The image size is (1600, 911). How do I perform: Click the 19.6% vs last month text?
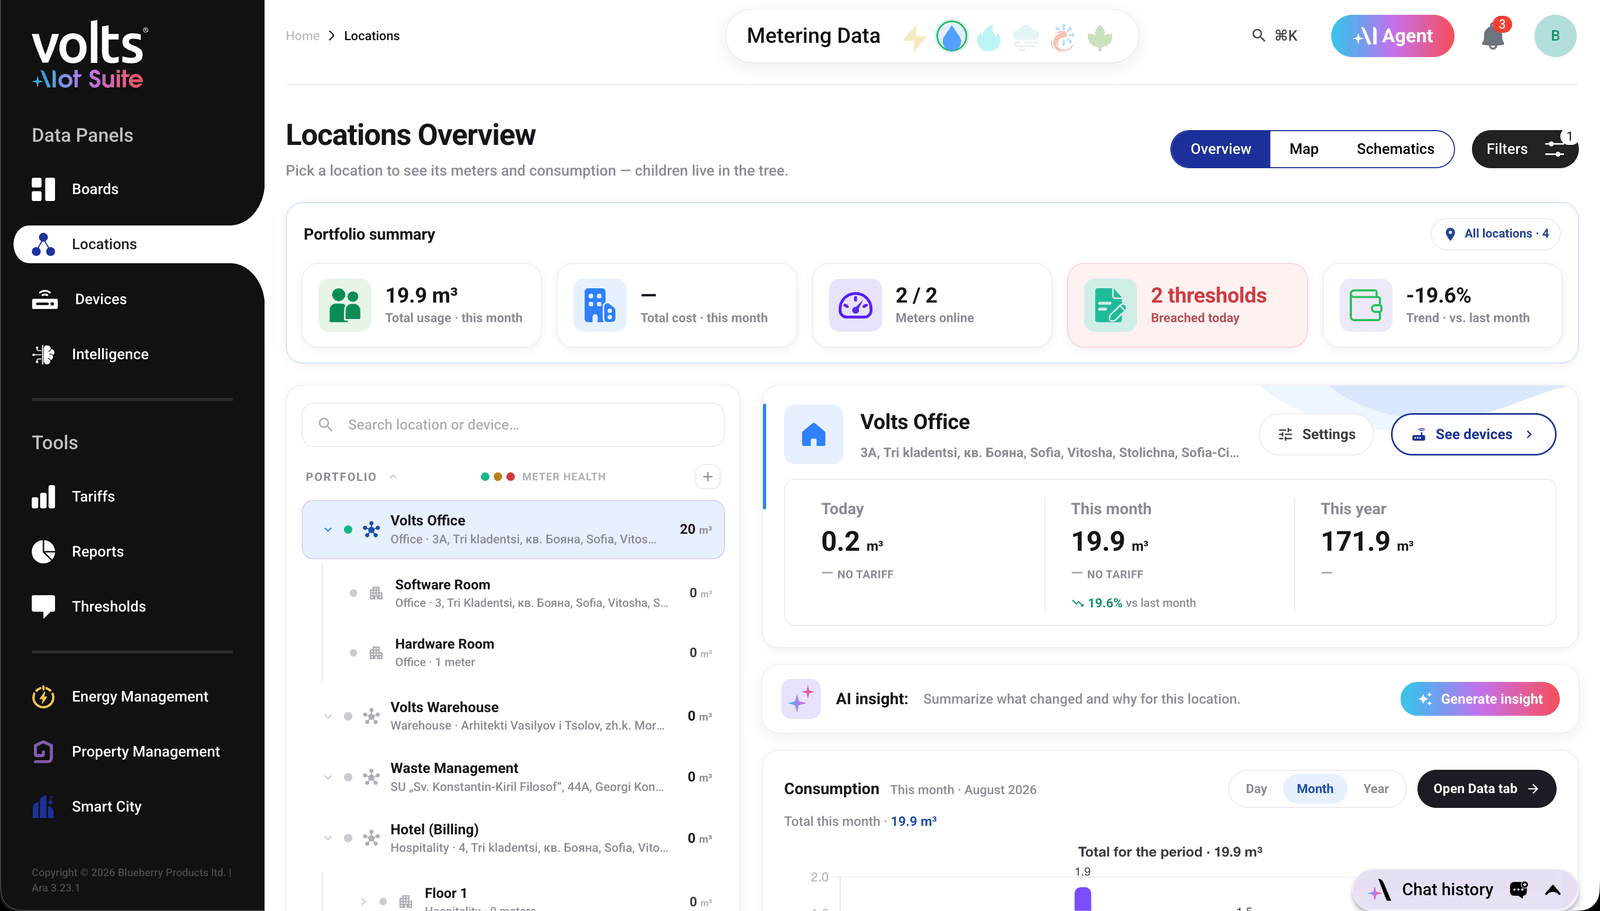1134,603
